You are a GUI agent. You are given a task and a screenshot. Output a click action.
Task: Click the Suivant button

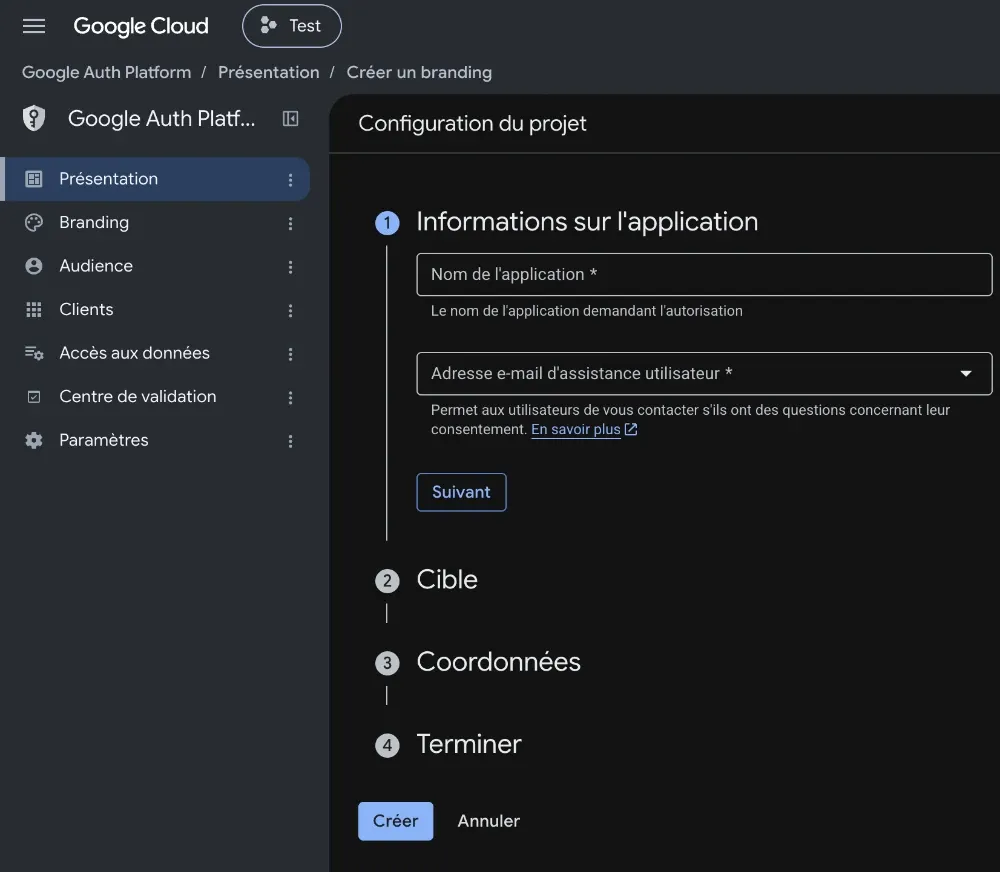click(x=461, y=492)
